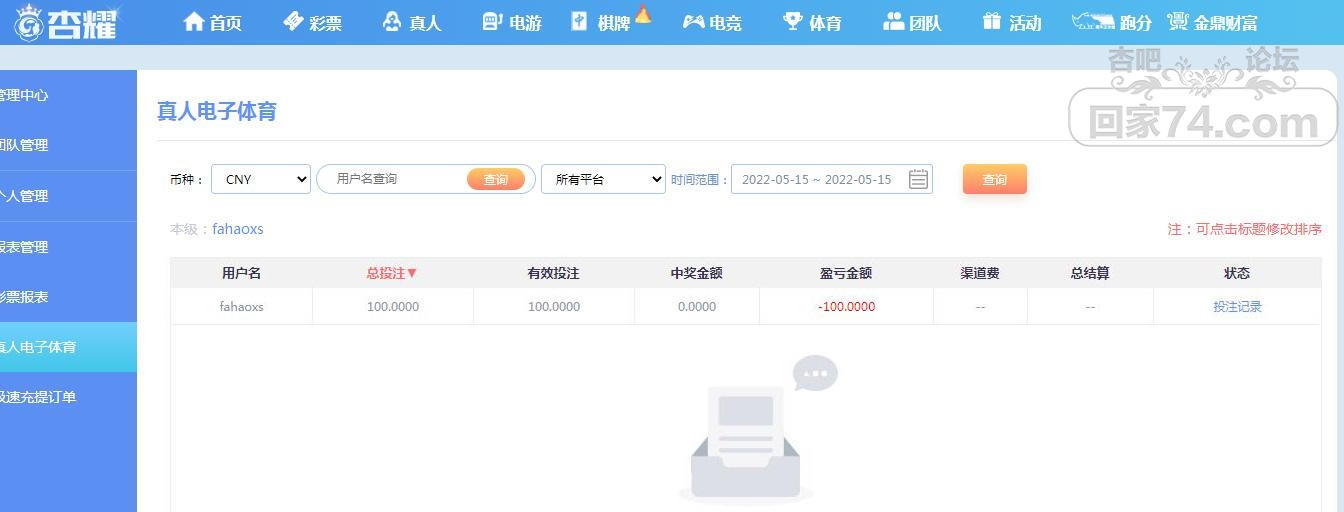Select 彩票报表 in the left sidebar
Viewport: 1344px width, 512px height.
click(24, 297)
